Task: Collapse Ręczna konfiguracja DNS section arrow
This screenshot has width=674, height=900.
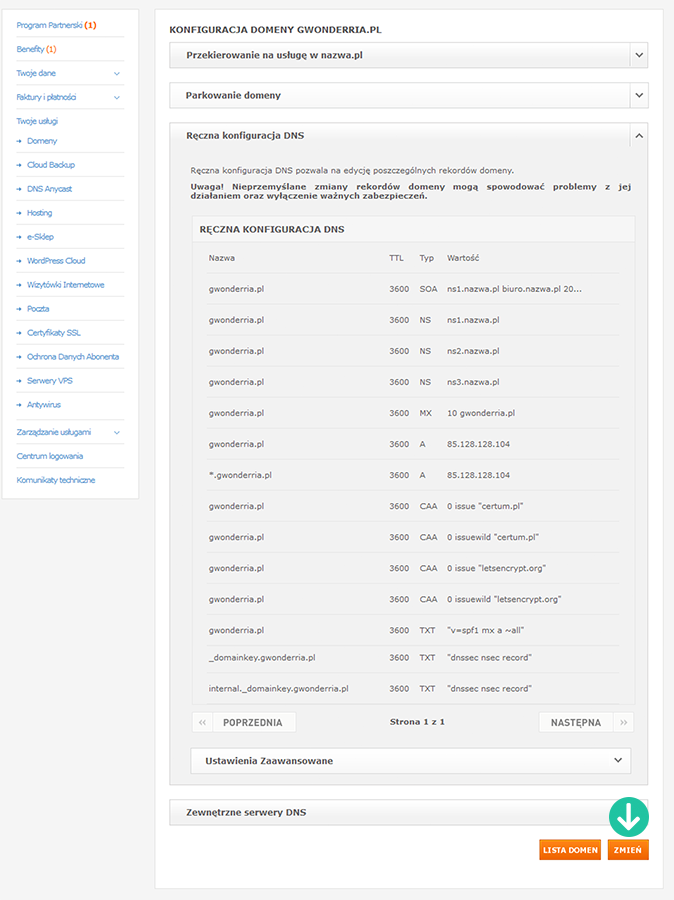Action: click(x=639, y=136)
